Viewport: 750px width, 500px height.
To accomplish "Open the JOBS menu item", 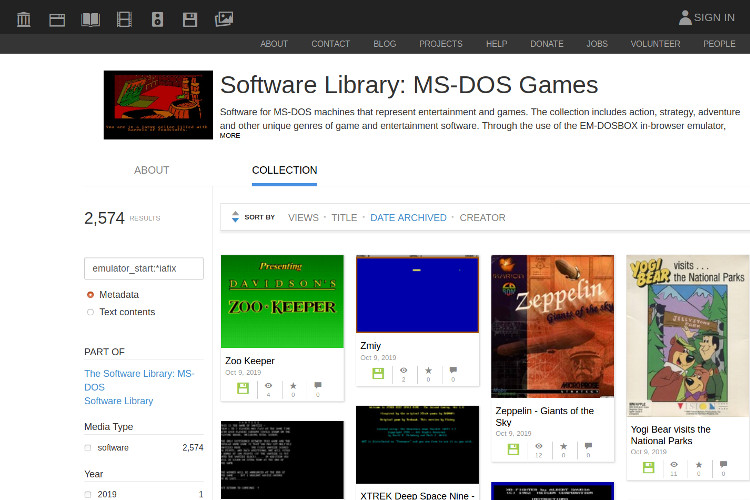I will click(x=597, y=44).
